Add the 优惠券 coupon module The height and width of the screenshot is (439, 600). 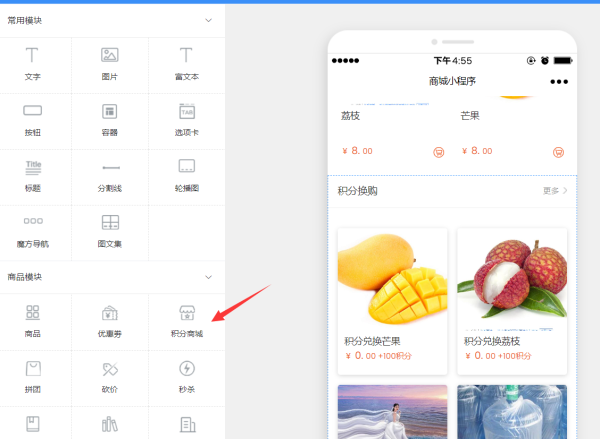tap(110, 321)
